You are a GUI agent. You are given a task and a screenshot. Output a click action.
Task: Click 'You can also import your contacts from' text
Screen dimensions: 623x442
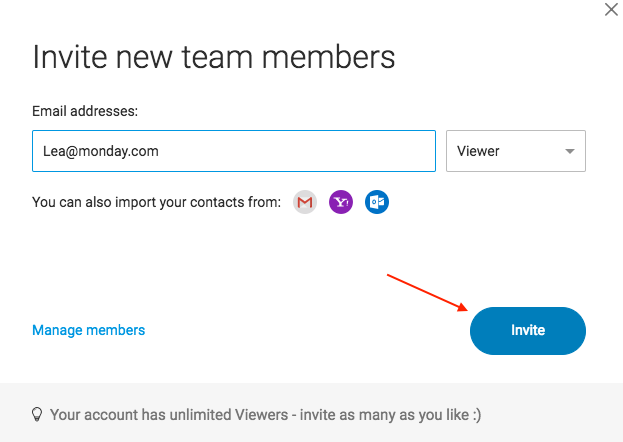[x=157, y=202]
